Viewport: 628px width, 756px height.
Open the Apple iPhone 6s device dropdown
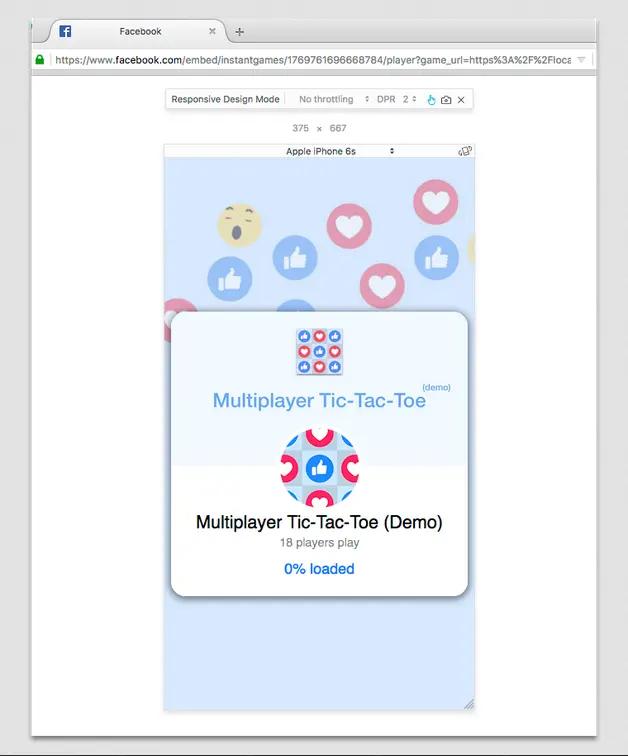pyautogui.click(x=339, y=151)
